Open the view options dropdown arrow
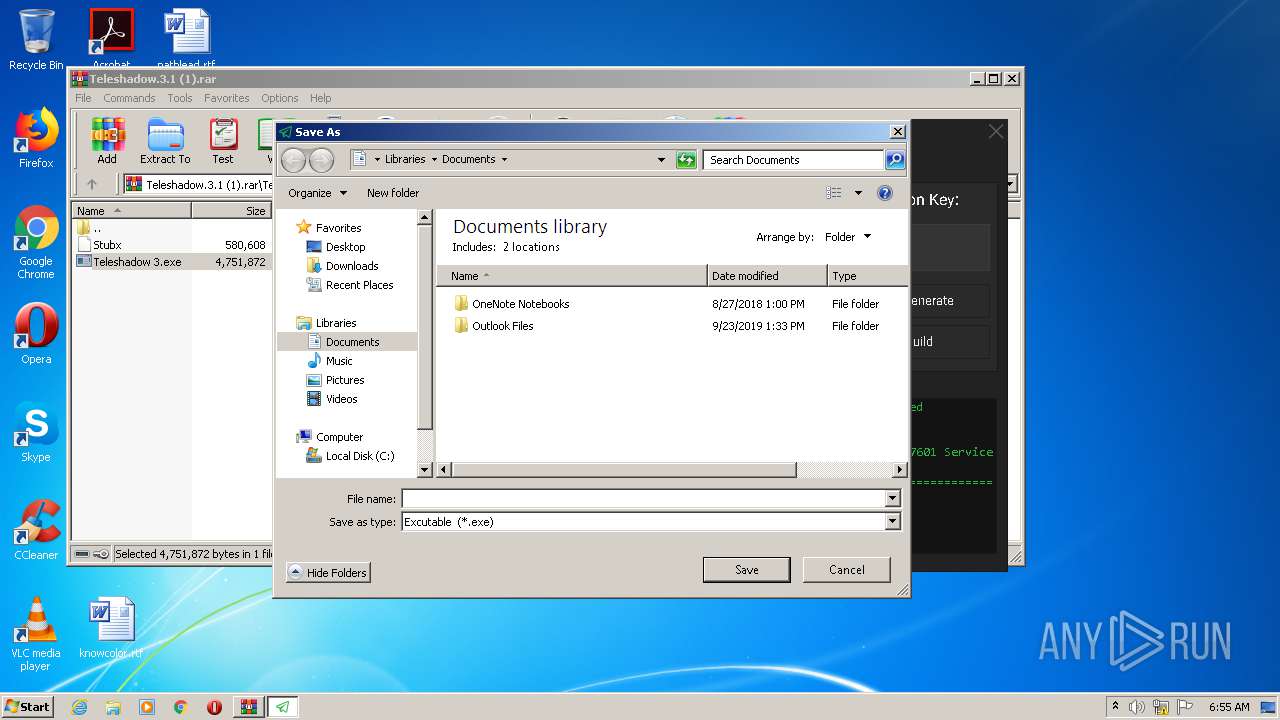The image size is (1280, 720). [x=858, y=193]
